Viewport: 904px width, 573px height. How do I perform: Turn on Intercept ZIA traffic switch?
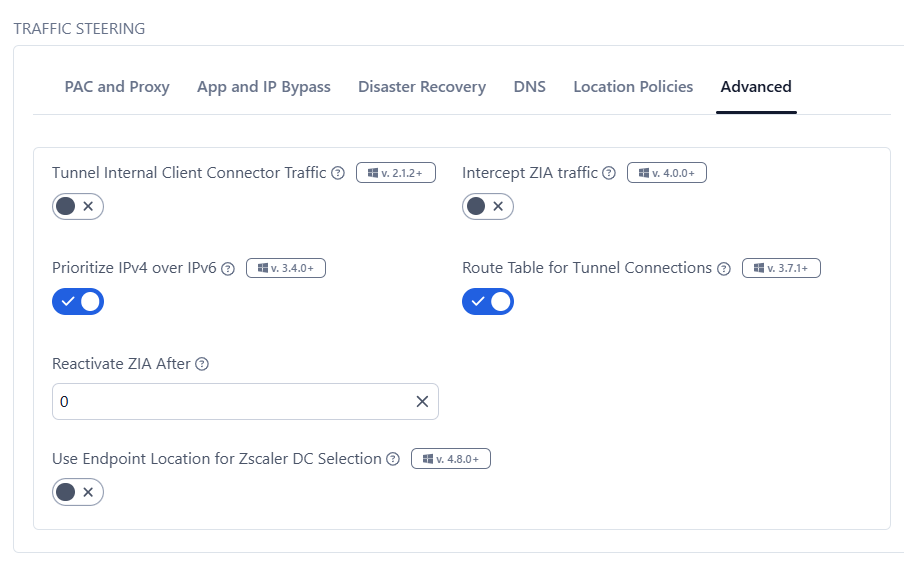pyautogui.click(x=488, y=206)
